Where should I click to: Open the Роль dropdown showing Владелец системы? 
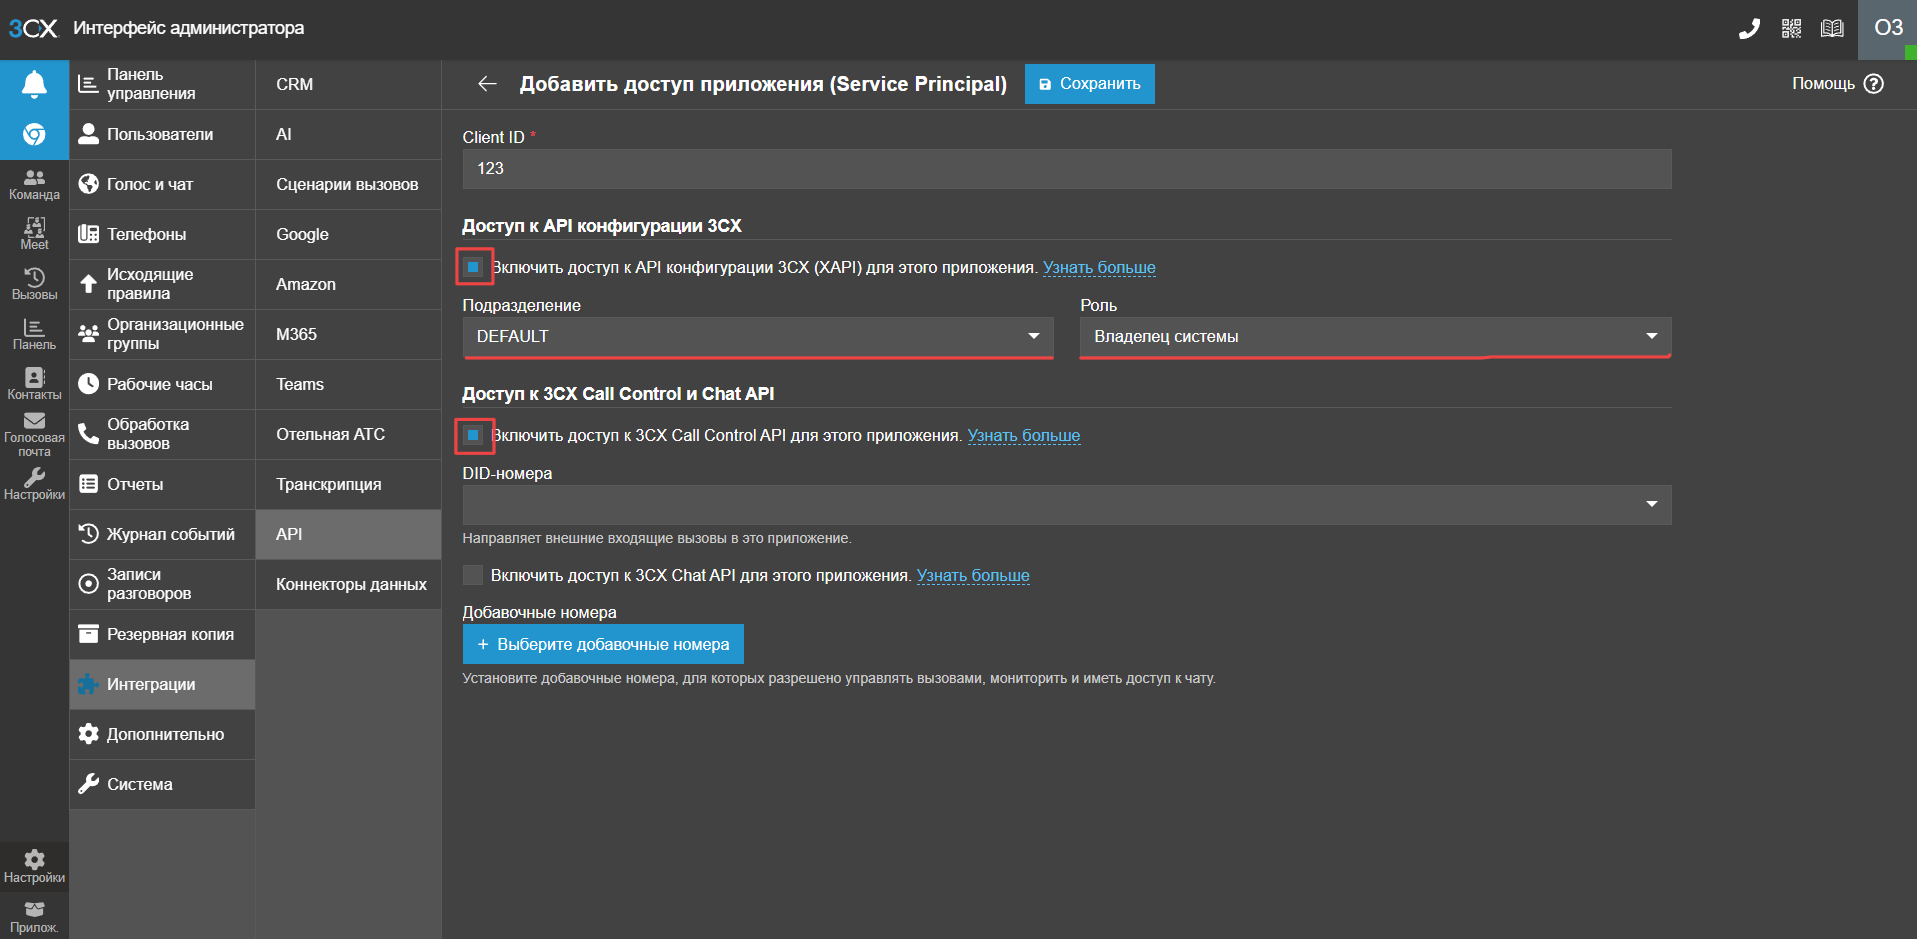(1376, 337)
